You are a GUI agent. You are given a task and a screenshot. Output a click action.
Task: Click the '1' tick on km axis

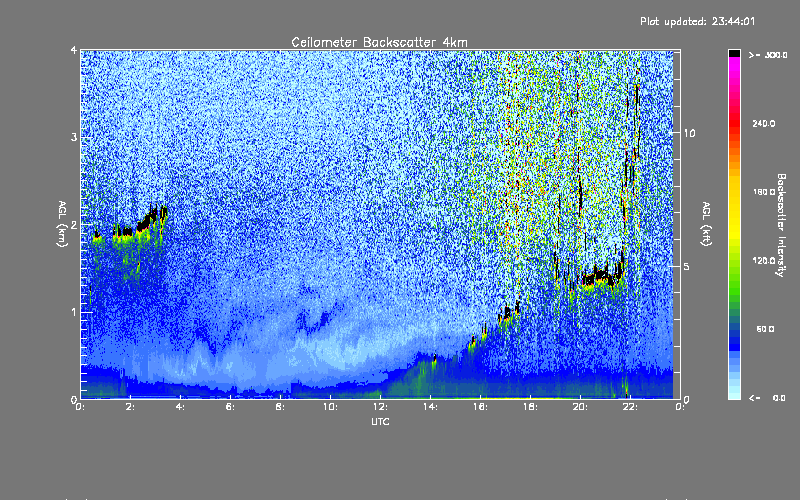coord(74,312)
